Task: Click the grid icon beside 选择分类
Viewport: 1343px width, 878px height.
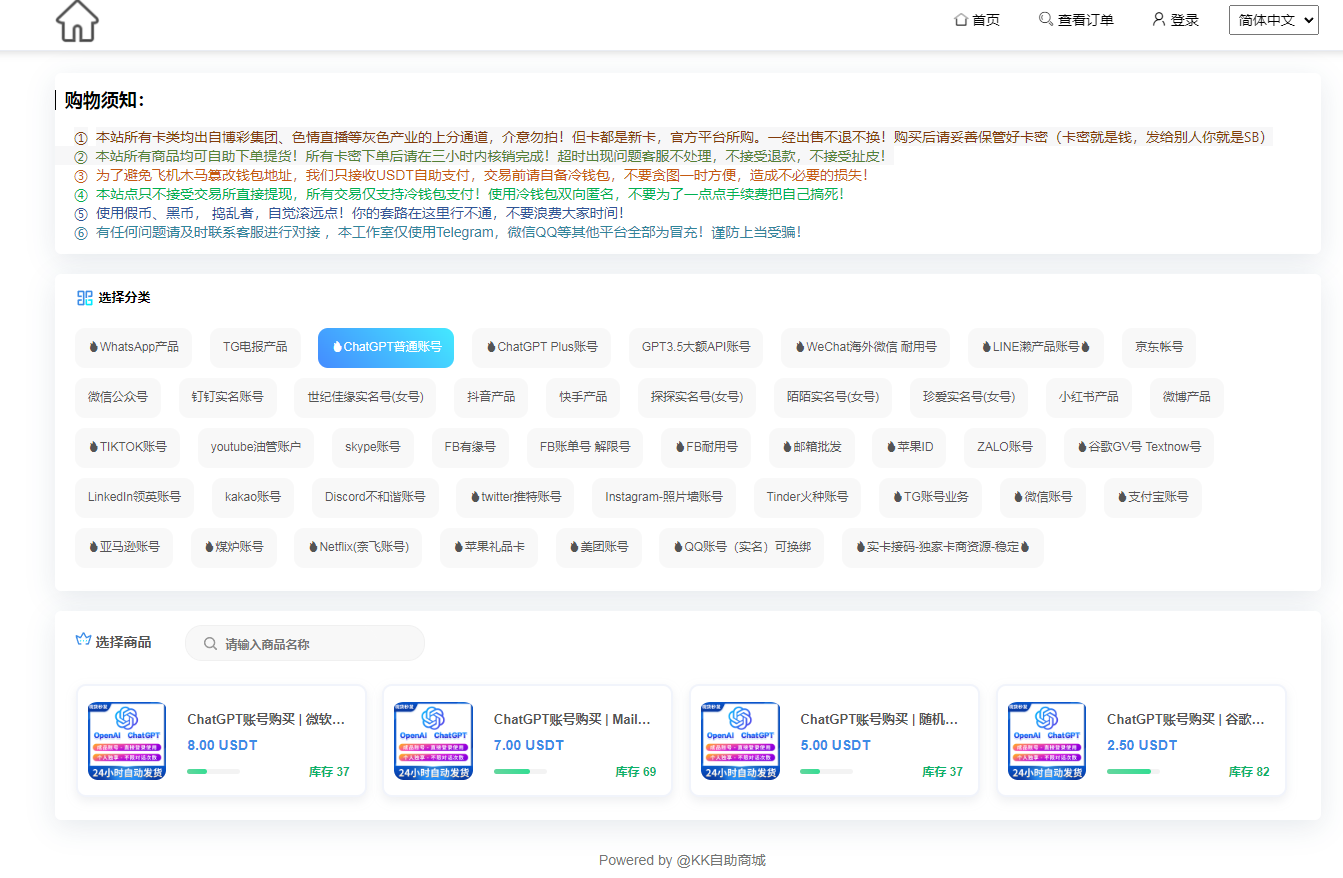Action: tap(85, 298)
